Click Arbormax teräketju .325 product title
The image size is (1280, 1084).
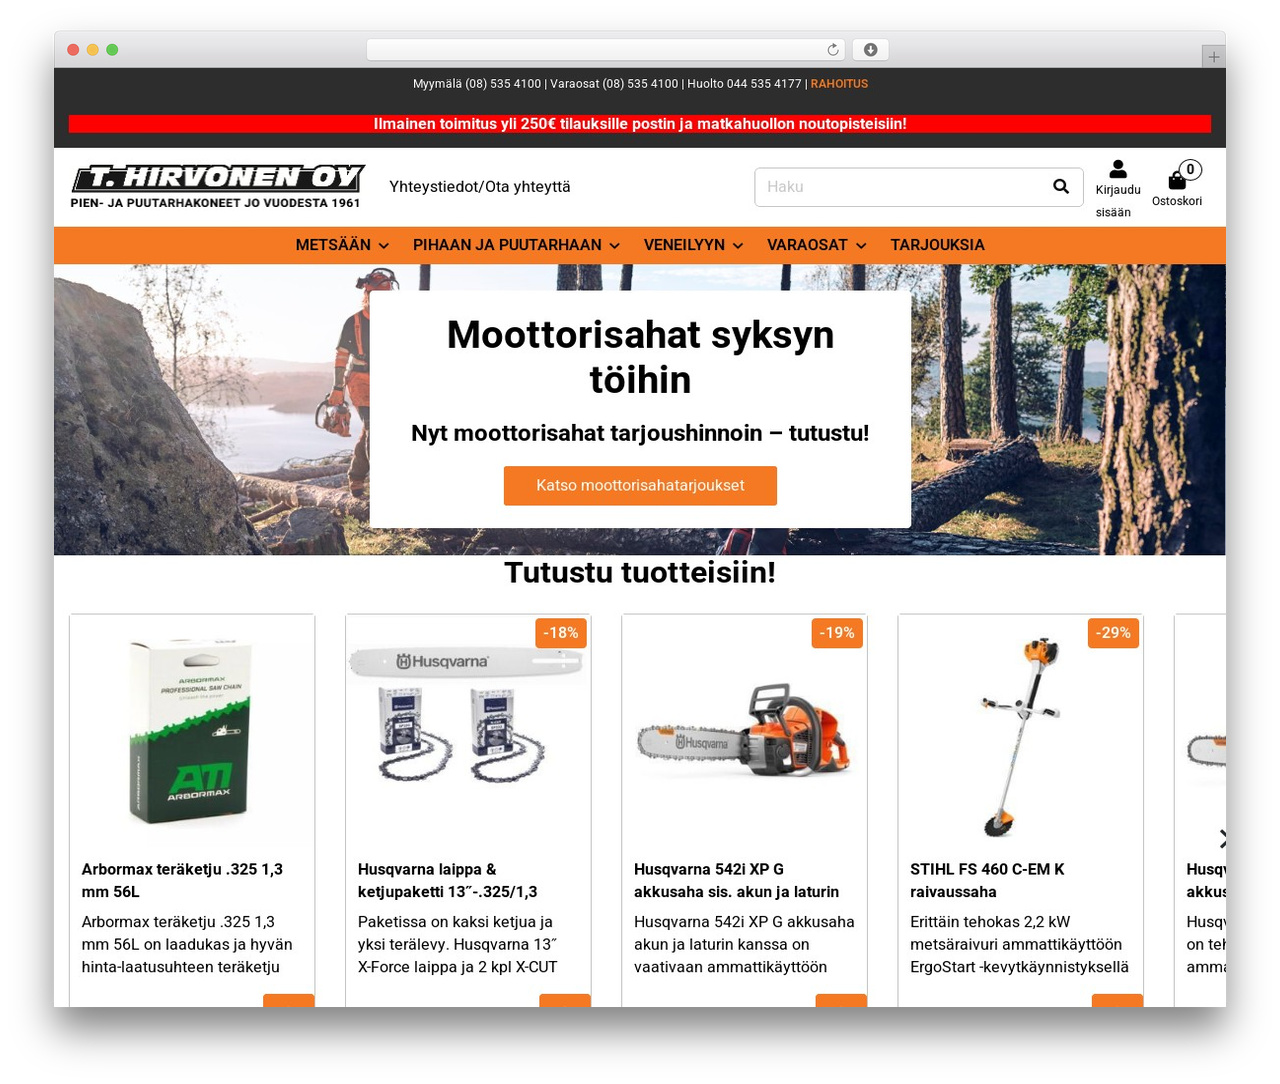pos(182,880)
